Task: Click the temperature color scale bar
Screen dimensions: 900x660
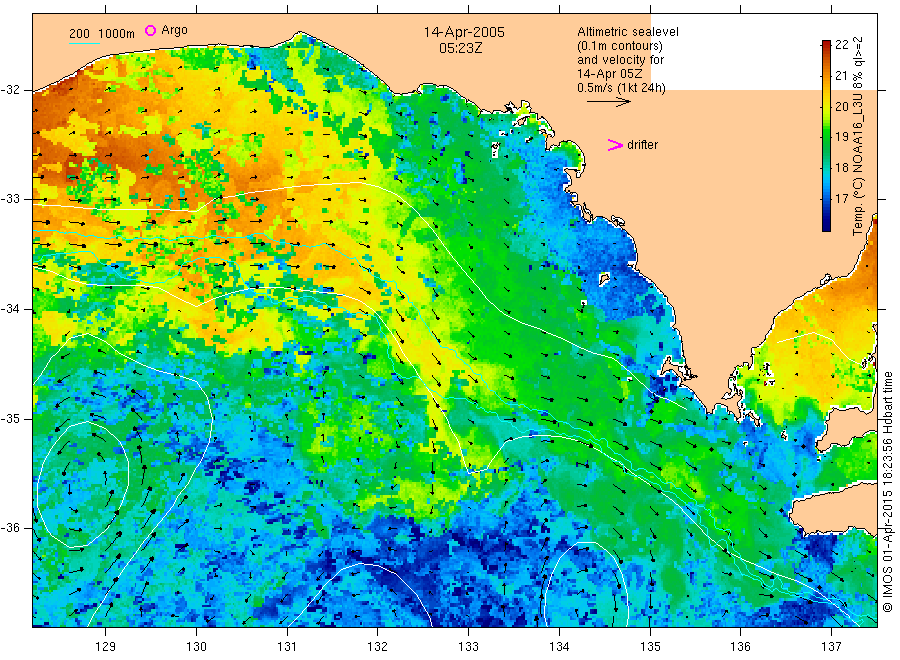Action: pyautogui.click(x=826, y=135)
